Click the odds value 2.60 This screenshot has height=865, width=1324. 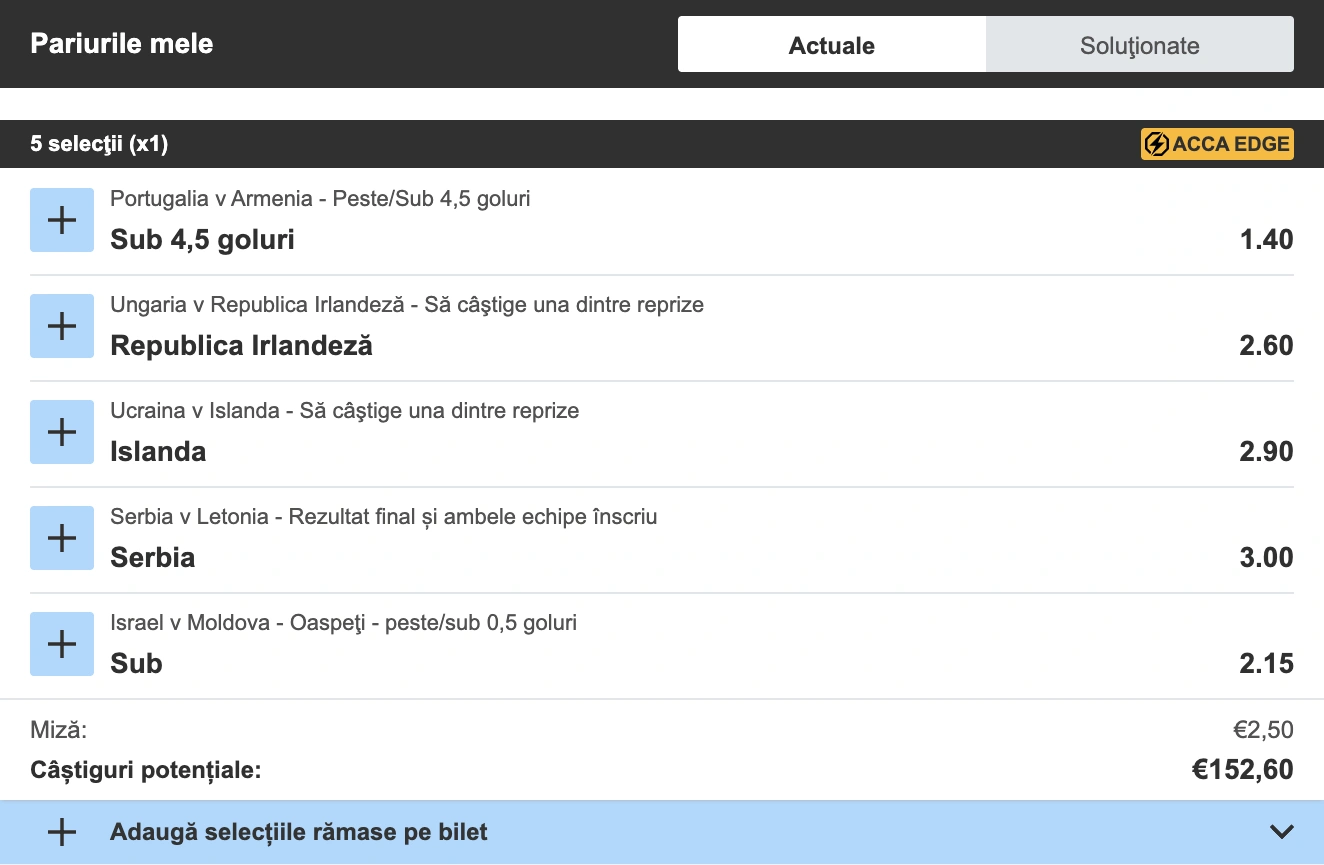tap(1265, 345)
